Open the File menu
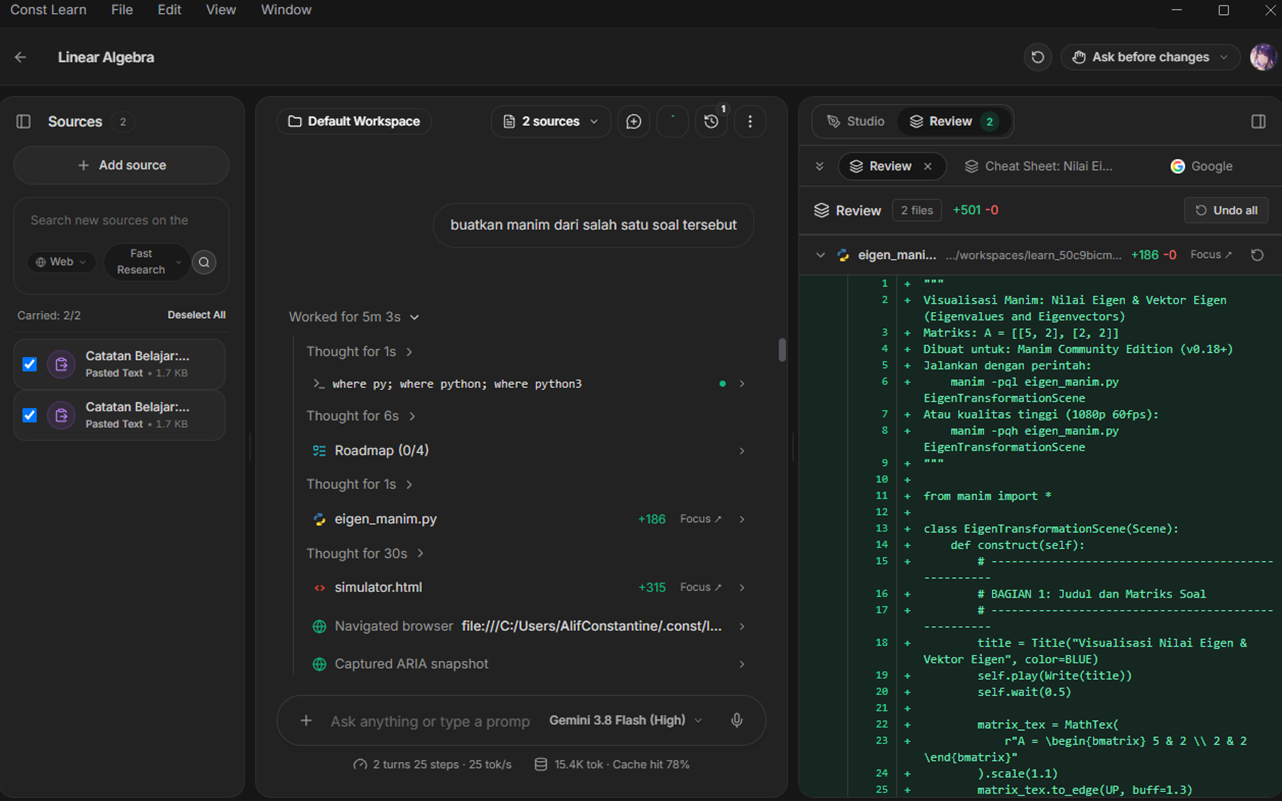This screenshot has height=801, width=1282. 122,10
